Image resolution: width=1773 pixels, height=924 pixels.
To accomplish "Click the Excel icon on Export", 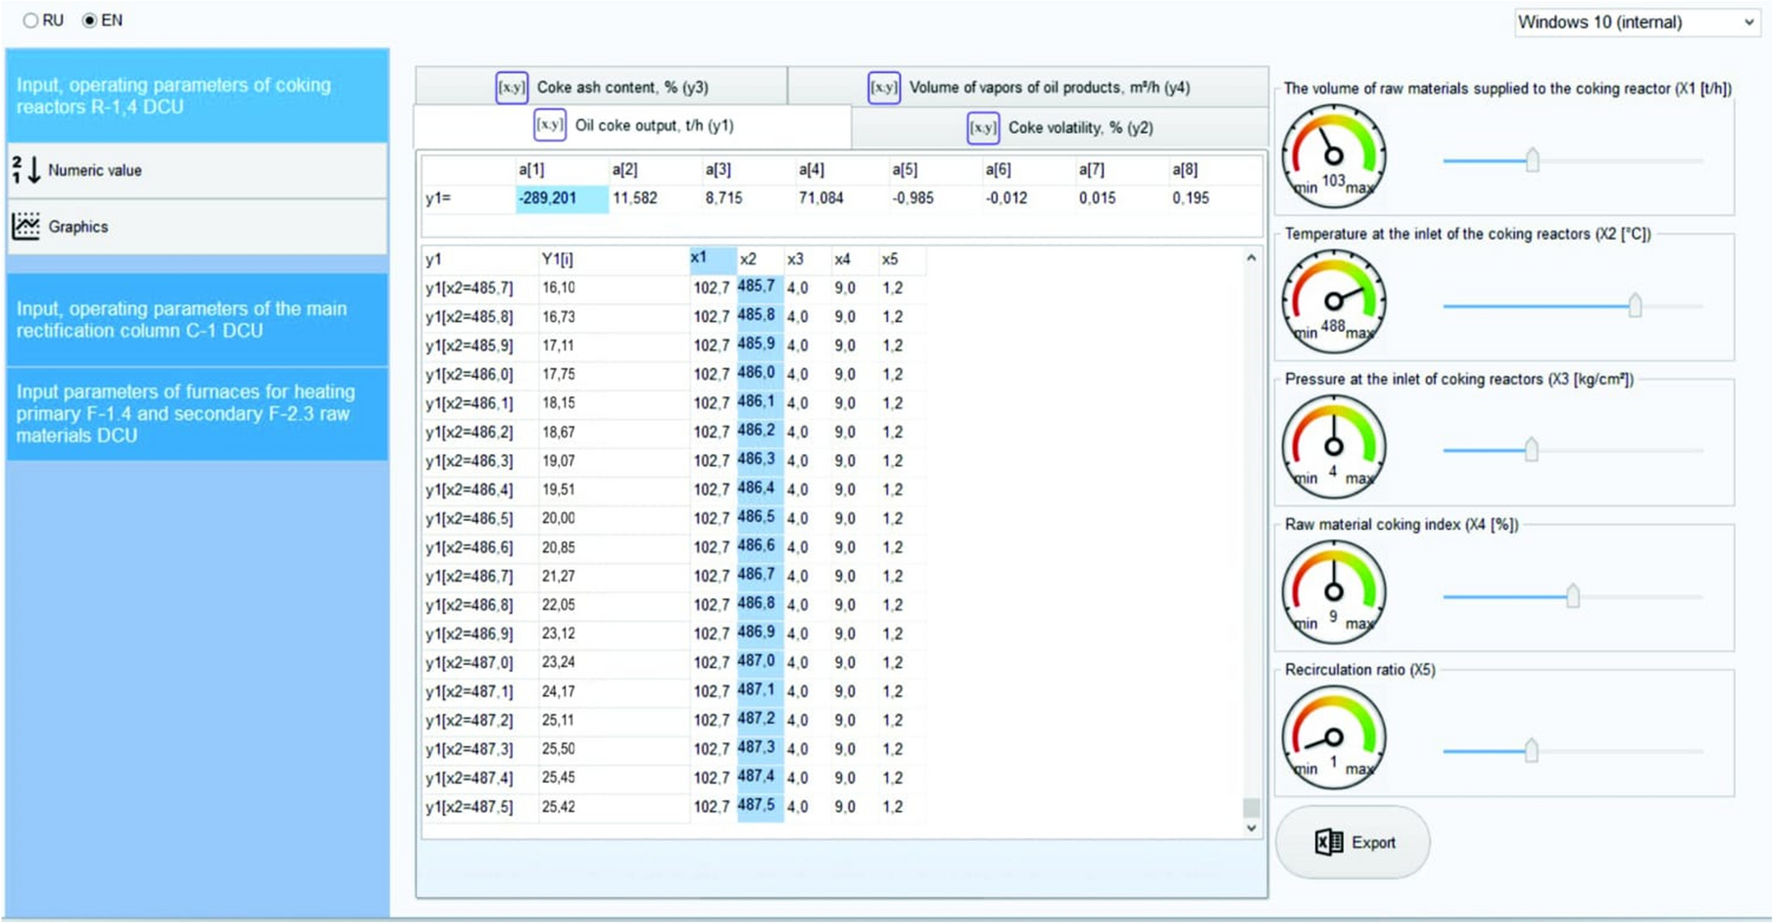I will (1328, 843).
